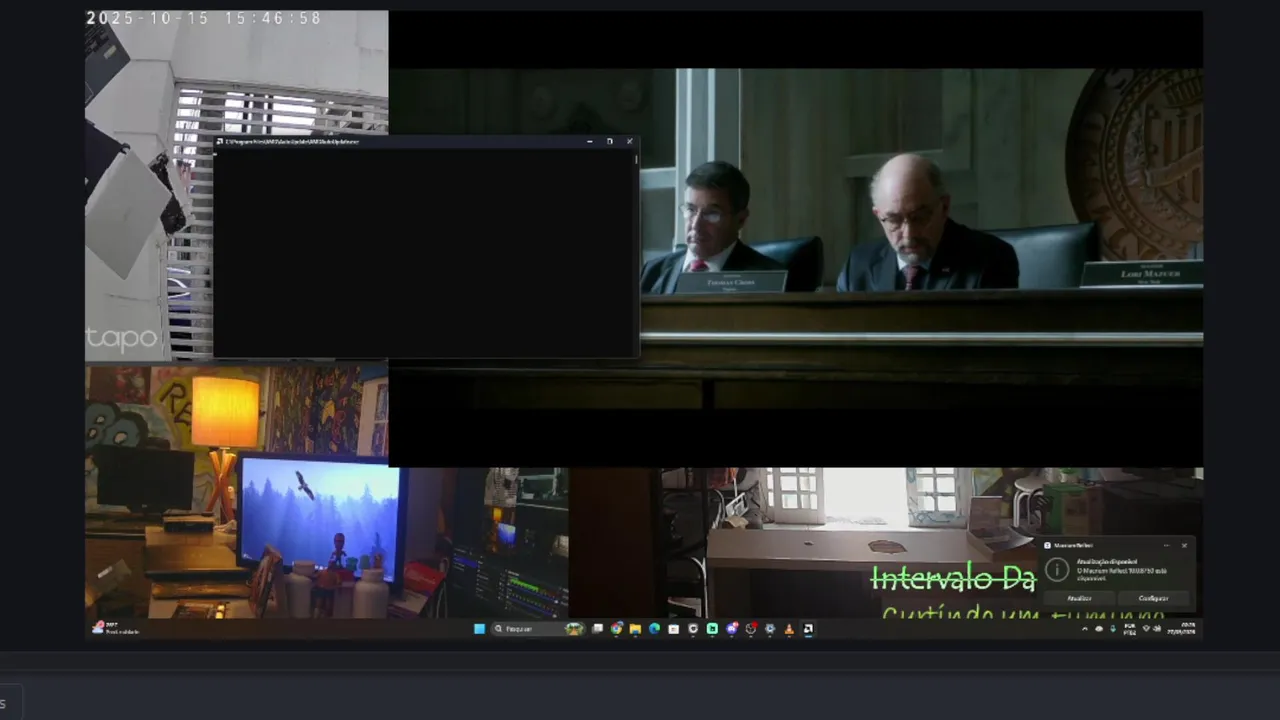This screenshot has height=720, width=1280.
Task: Maximize the AMD updater console window
Action: point(610,141)
